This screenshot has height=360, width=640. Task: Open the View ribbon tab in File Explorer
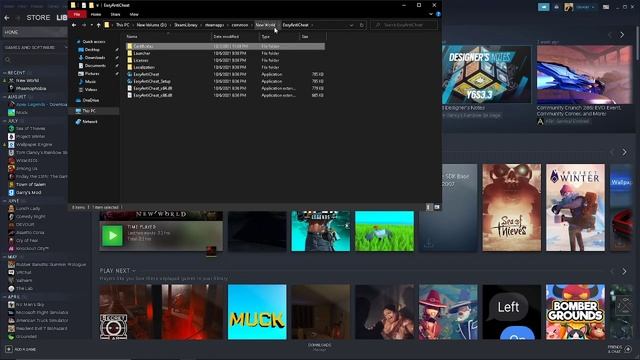[134, 14]
